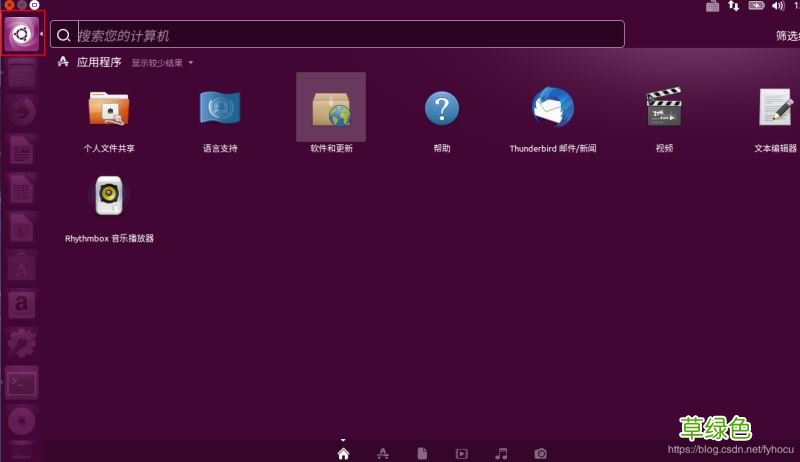This screenshot has height=462, width=800.
Task: Click the search magnifier icon
Action: point(64,35)
